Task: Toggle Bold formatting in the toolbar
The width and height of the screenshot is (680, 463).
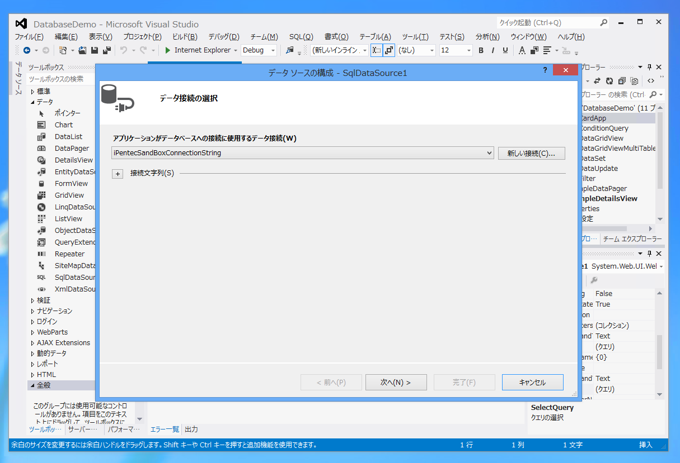Action: click(481, 50)
